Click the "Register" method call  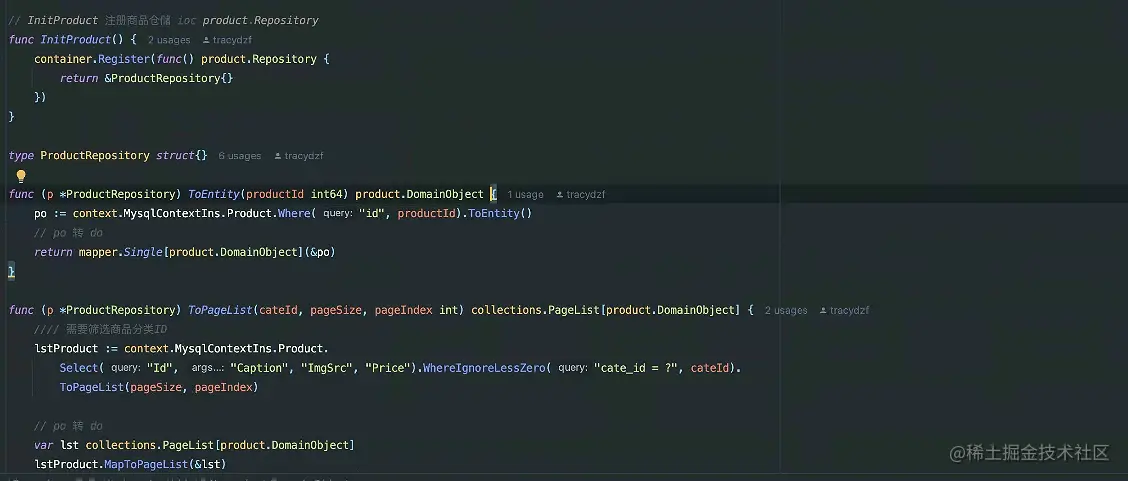click(124, 59)
